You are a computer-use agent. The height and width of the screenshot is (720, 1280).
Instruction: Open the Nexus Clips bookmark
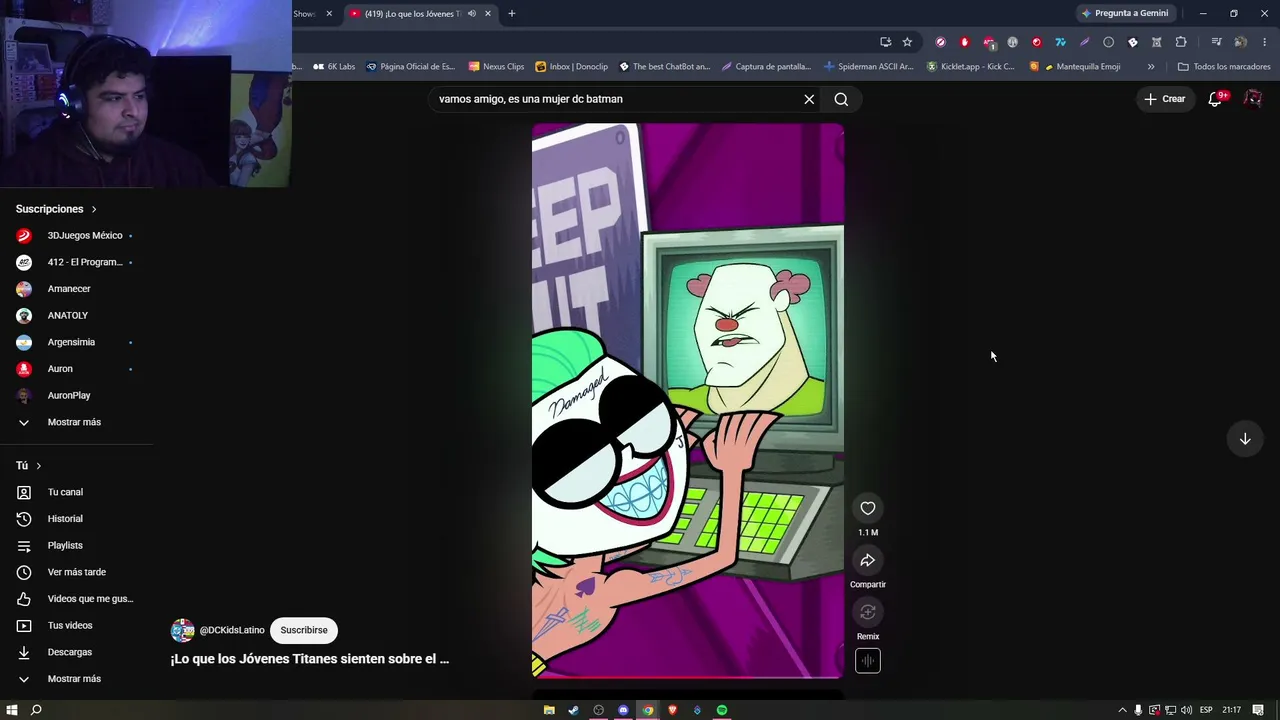497,67
